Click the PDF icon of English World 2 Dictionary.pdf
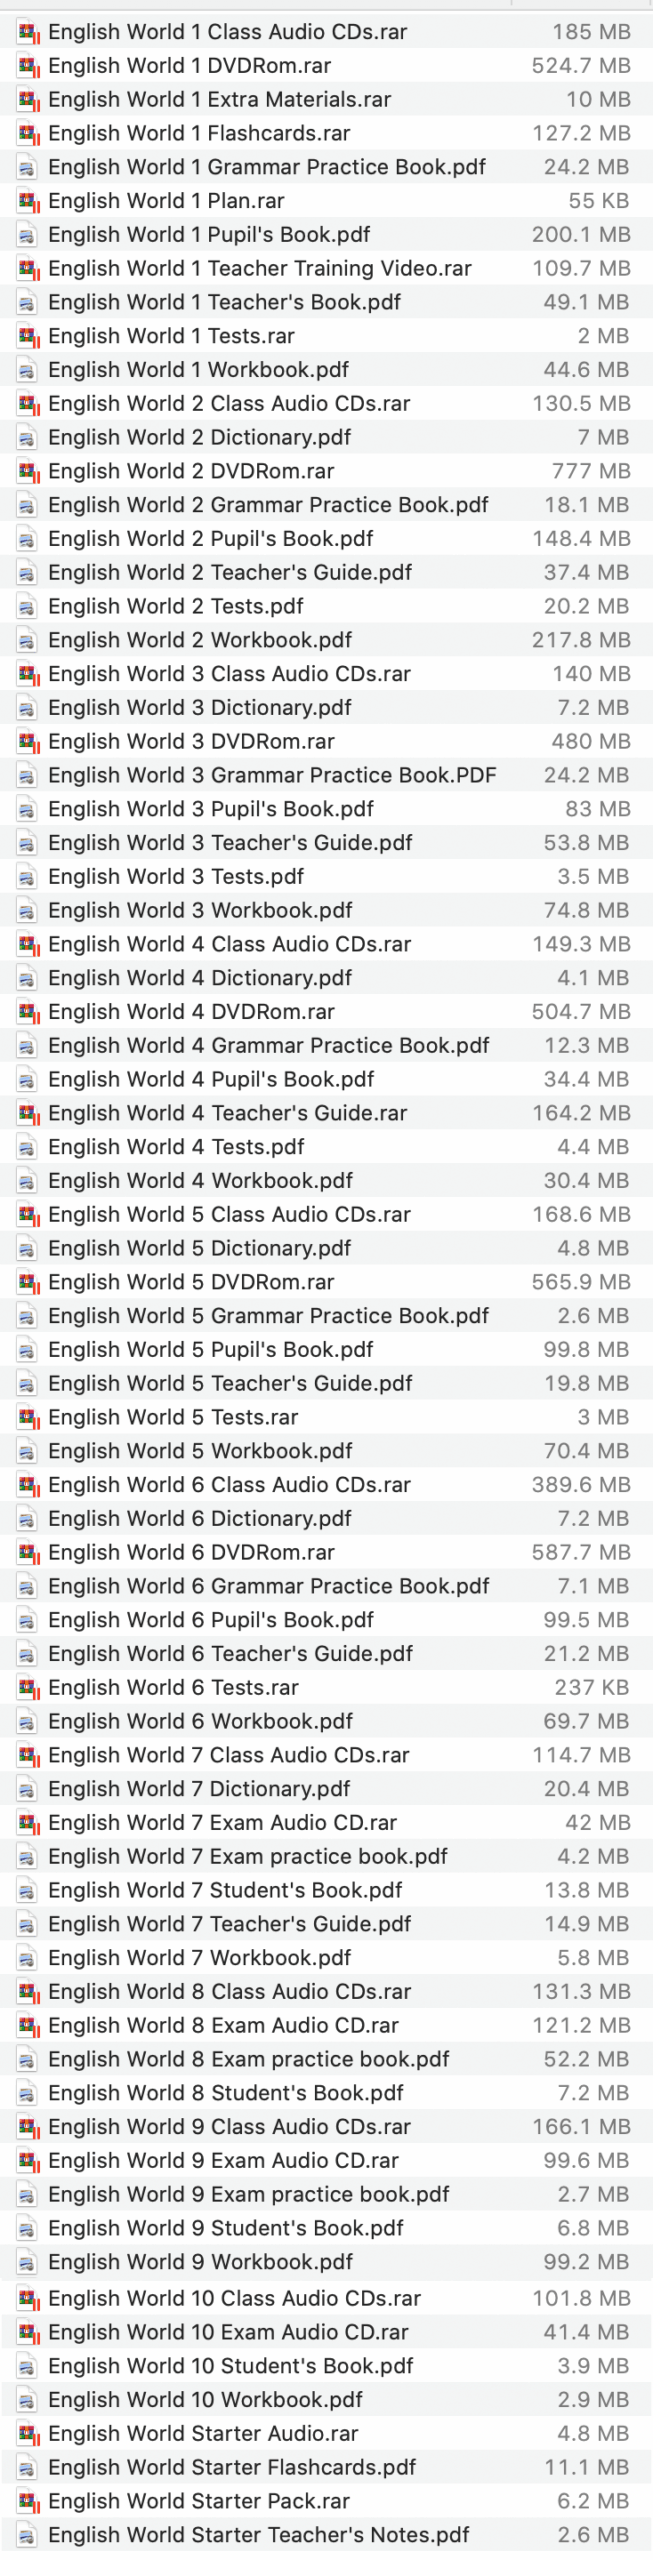Image resolution: width=653 pixels, height=2560 pixels. pyautogui.click(x=28, y=438)
